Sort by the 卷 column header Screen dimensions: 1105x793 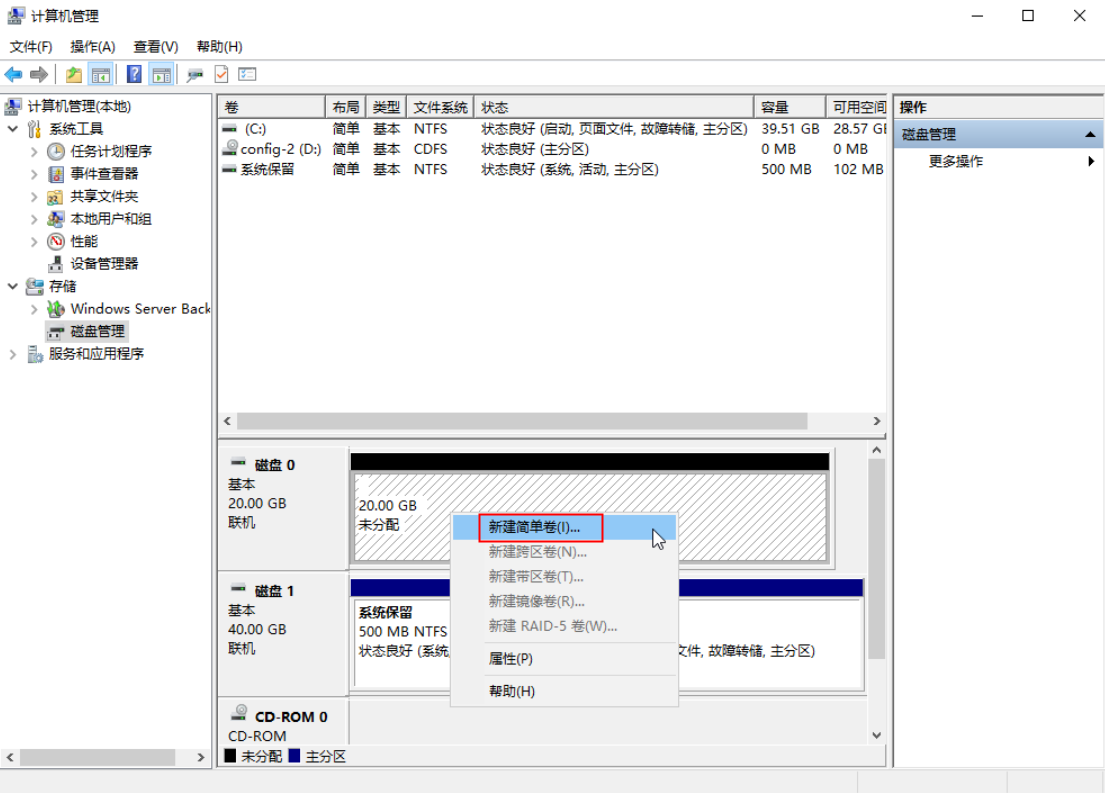271,107
